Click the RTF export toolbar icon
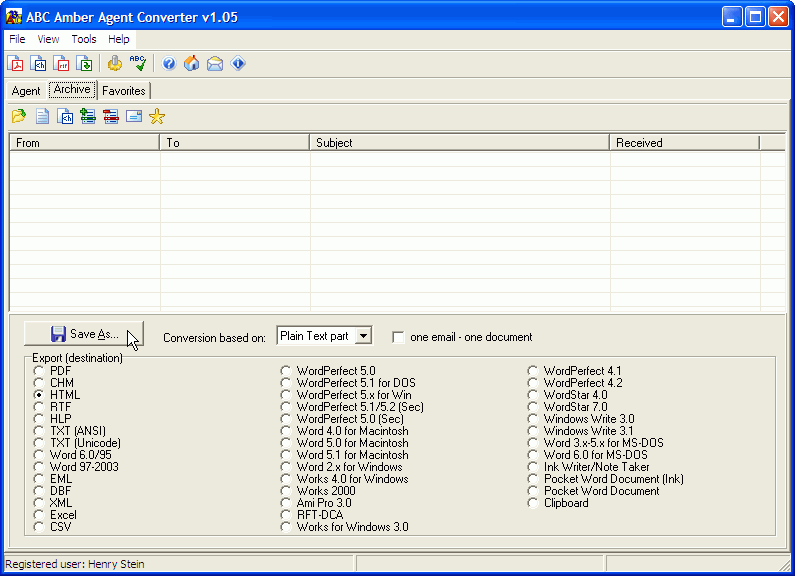 coord(63,64)
